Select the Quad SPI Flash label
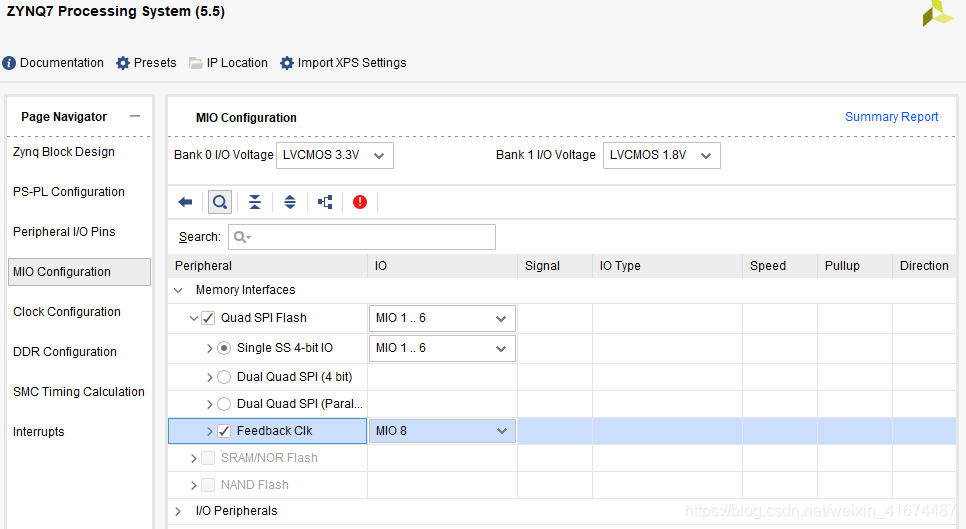 (x=264, y=318)
